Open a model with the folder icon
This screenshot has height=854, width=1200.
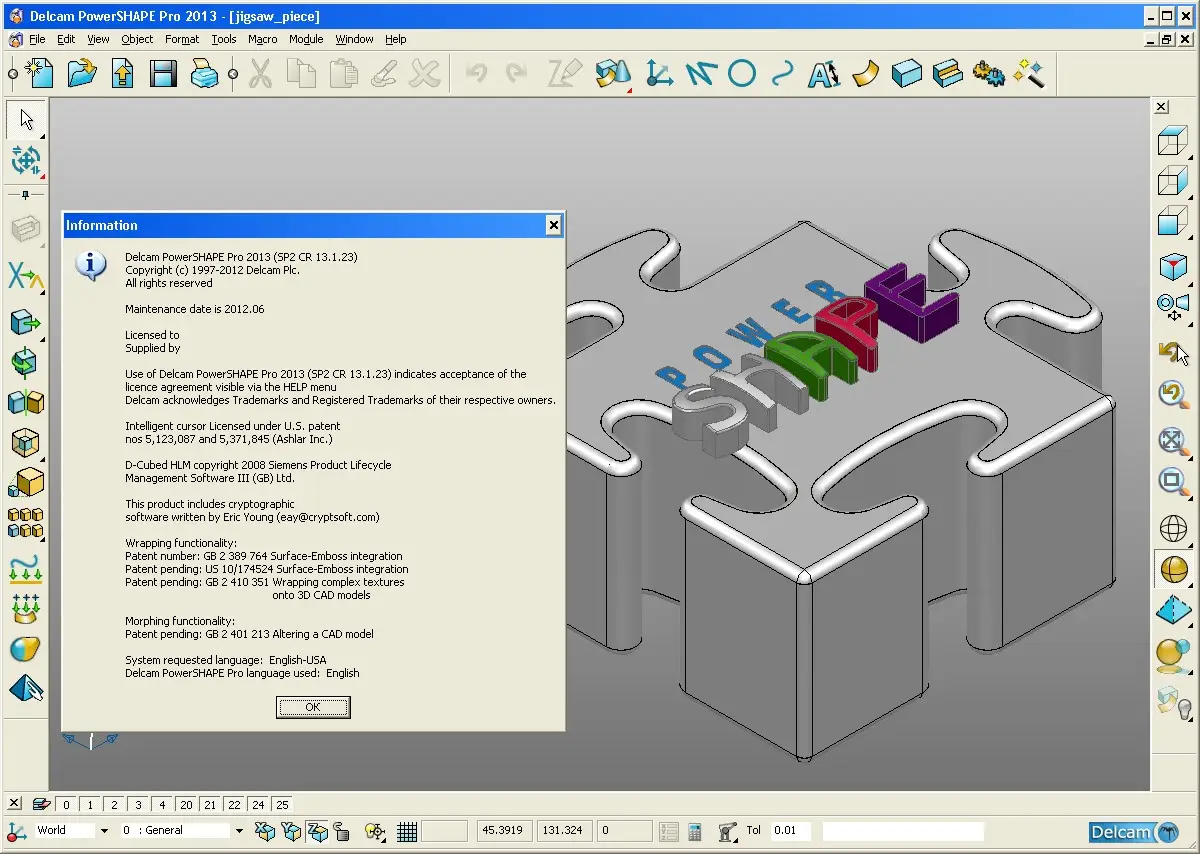(82, 74)
